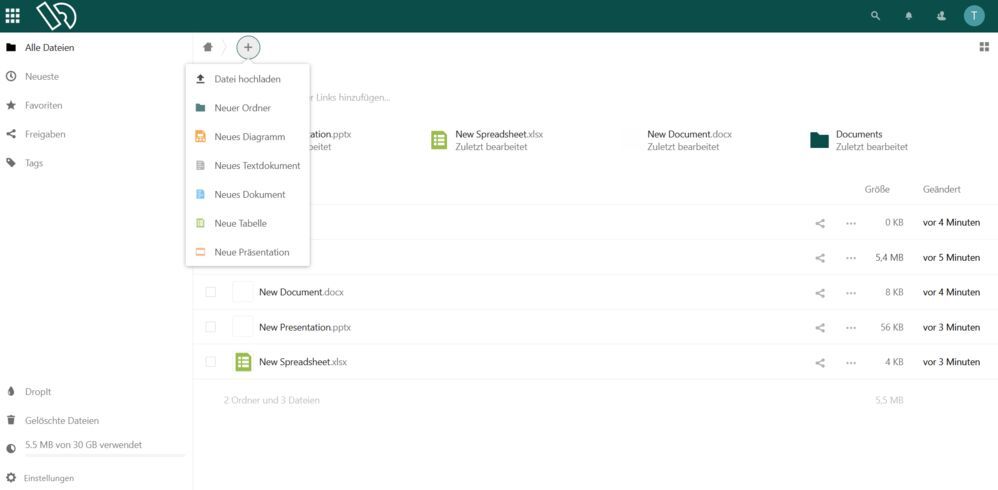
Task: Open the app grid menu icon
Action: click(x=13, y=16)
